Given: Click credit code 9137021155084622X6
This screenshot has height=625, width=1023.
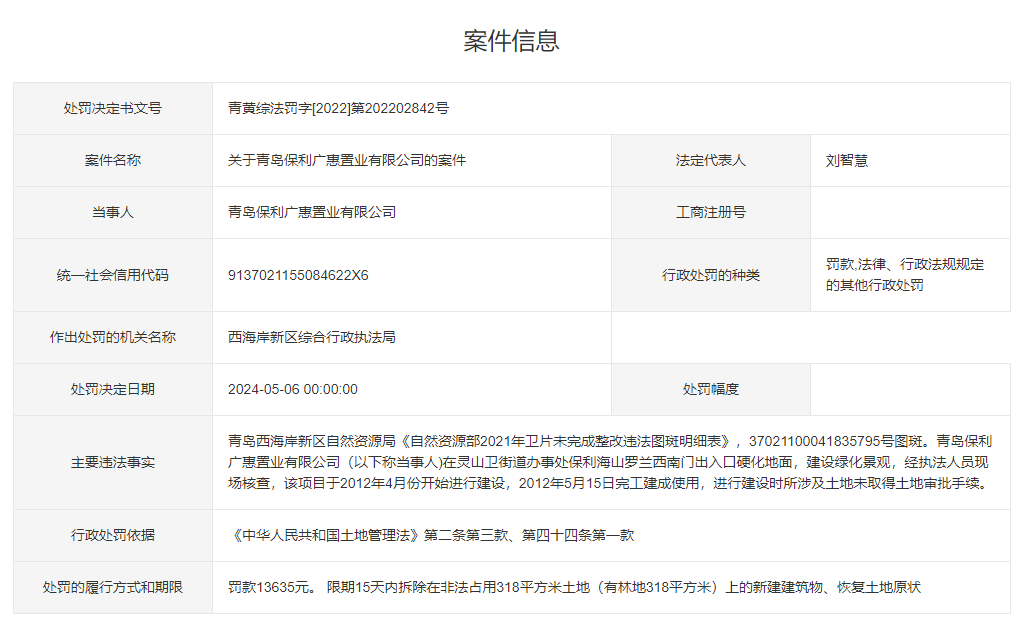Looking at the screenshot, I should point(298,275).
